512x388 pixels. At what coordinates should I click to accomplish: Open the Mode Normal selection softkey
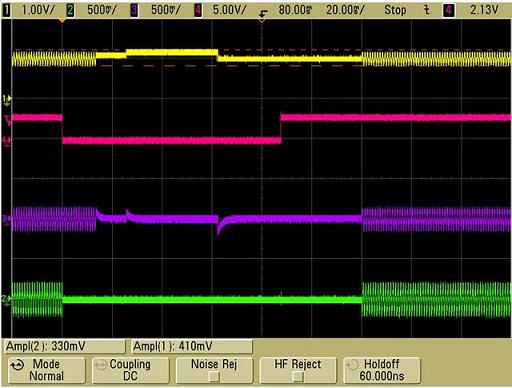[x=47, y=370]
